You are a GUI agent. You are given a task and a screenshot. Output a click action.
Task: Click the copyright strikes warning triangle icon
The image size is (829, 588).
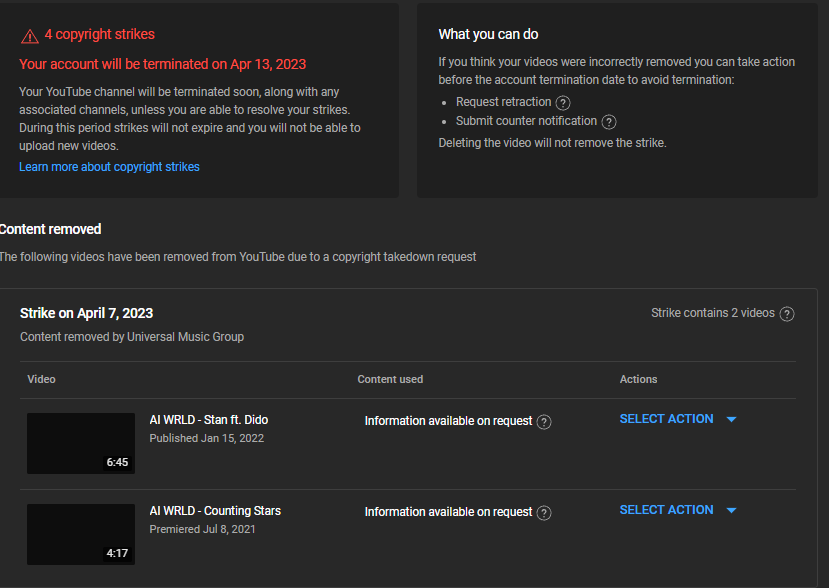[x=30, y=36]
